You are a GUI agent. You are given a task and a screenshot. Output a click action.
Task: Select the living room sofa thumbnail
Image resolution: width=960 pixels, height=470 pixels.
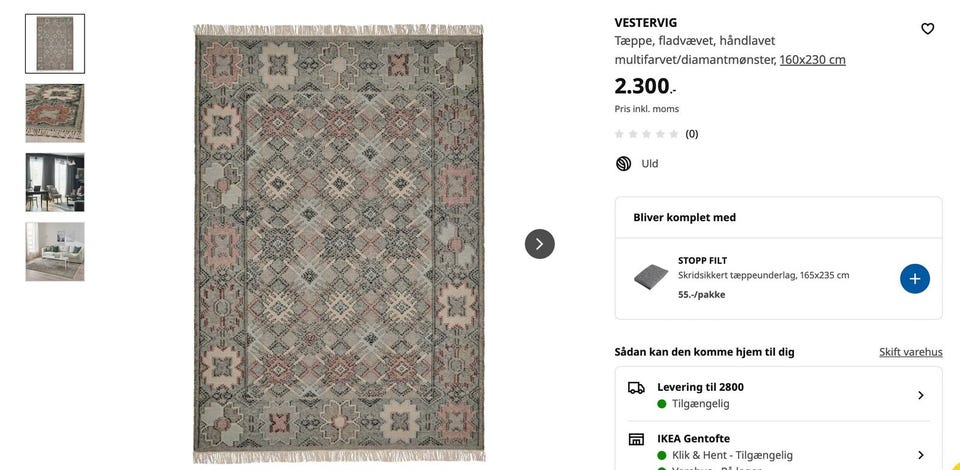coord(55,251)
